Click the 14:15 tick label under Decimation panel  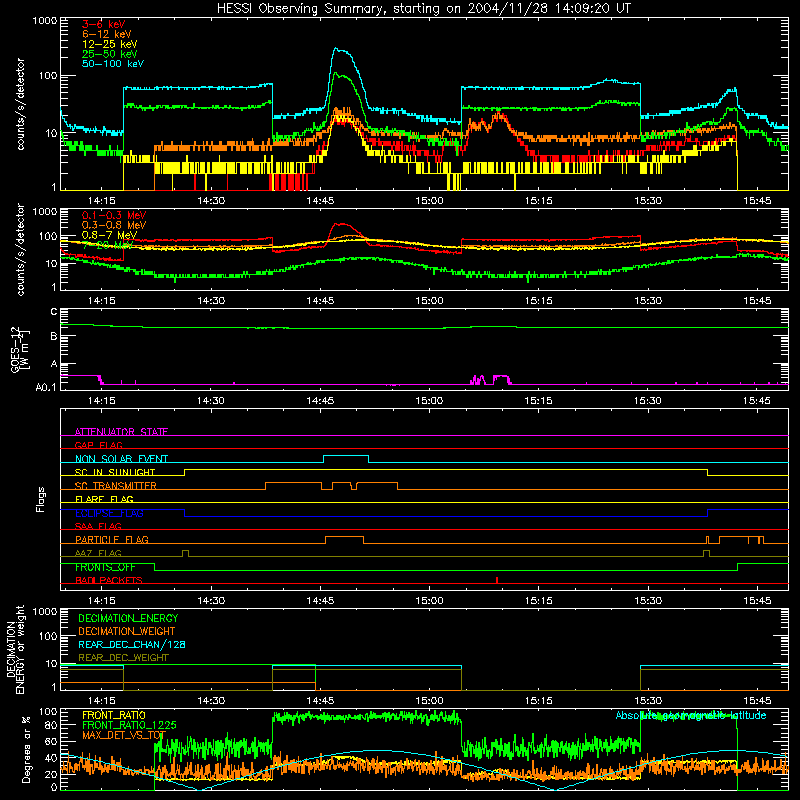click(102, 701)
